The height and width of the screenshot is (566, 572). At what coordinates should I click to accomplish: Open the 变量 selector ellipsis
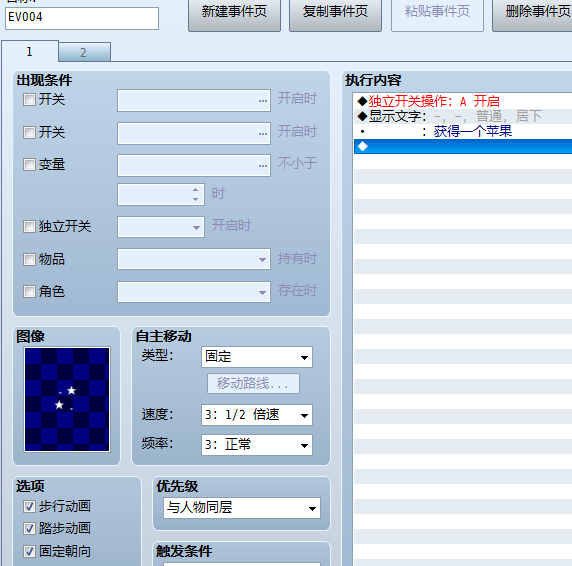pyautogui.click(x=263, y=166)
